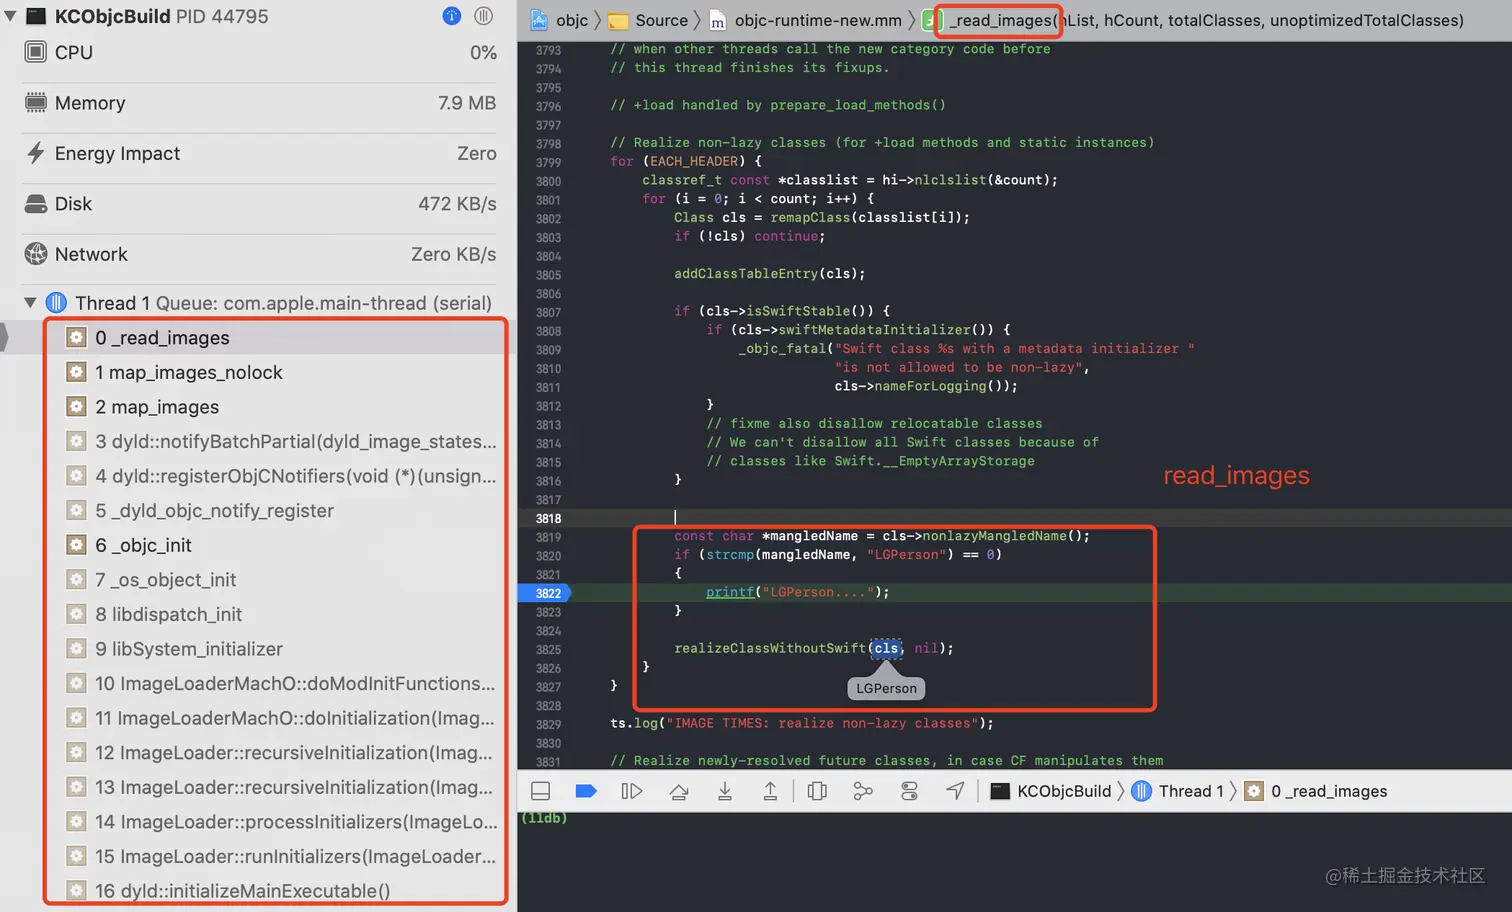Open Environment Overrides control
Viewport: 1512px width, 912px height.
point(909,791)
